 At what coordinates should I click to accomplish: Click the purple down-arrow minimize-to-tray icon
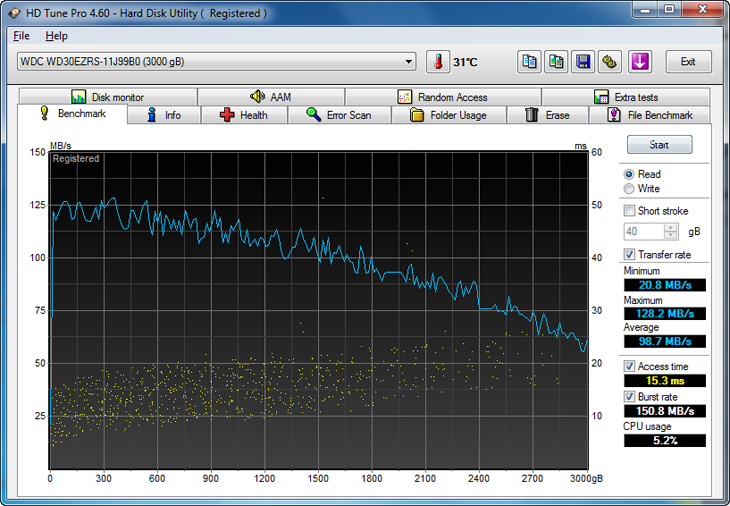pos(639,62)
